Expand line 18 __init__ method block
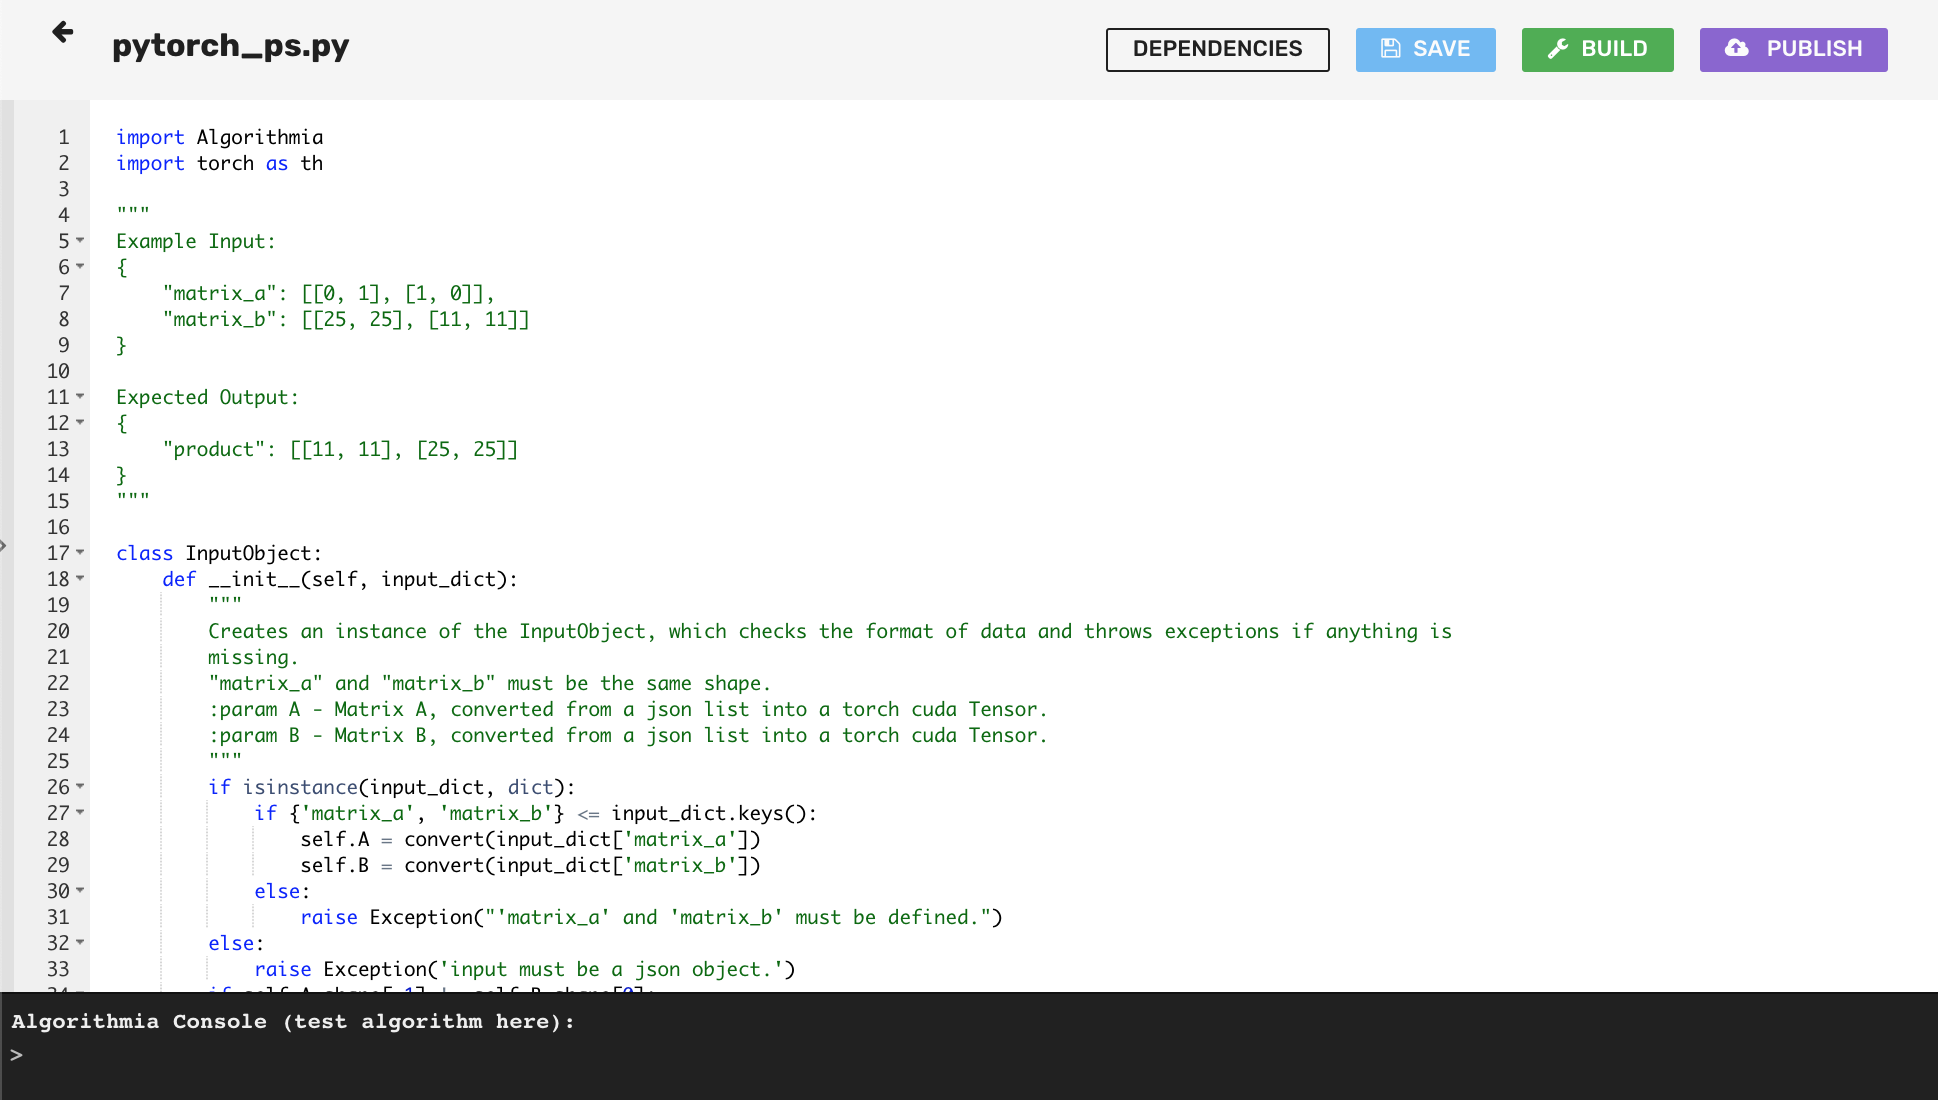Image resolution: width=1938 pixels, height=1100 pixels. click(84, 578)
